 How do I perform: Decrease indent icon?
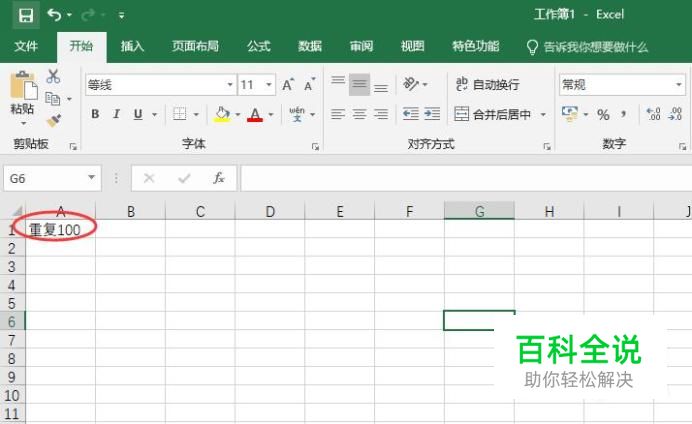(410, 114)
